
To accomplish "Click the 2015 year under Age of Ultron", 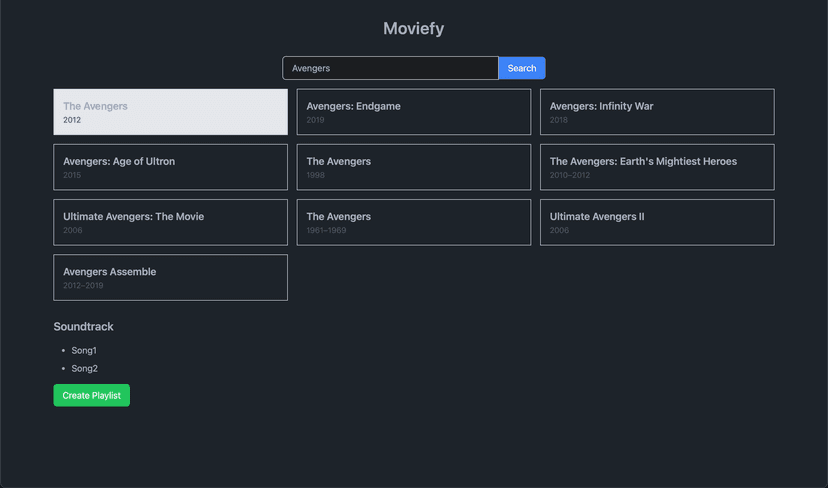I will [x=72, y=176].
